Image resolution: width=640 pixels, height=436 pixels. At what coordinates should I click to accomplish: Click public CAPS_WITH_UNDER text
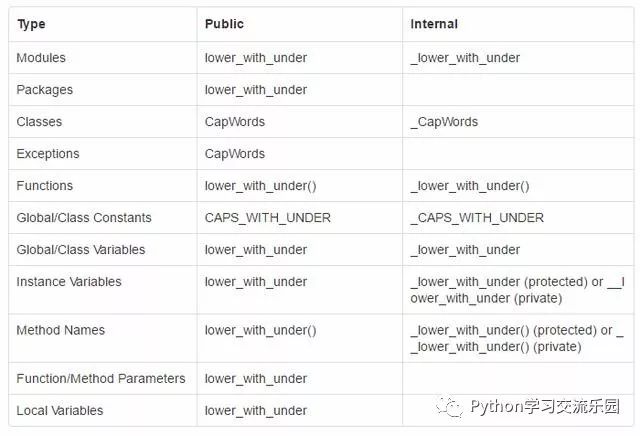[x=268, y=218]
